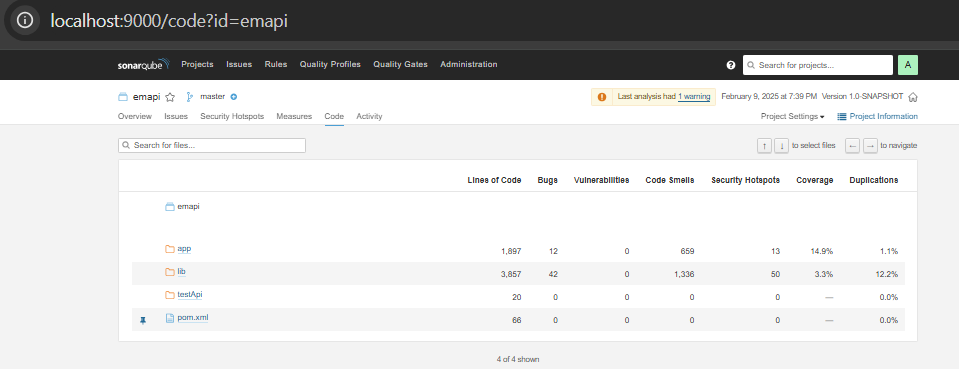Switch to the project Issues tab
Screen dimensions: 959x369
176,116
